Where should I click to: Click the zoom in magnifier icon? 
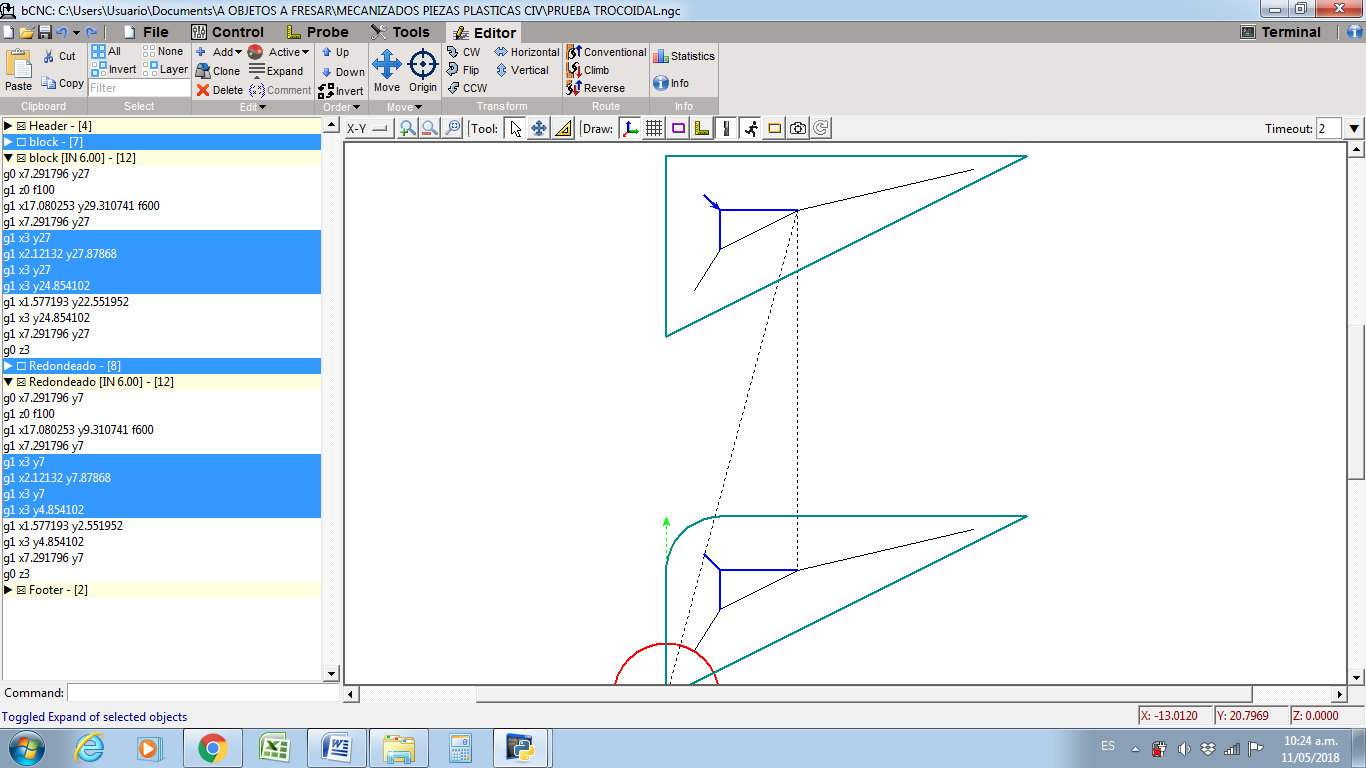(x=407, y=128)
